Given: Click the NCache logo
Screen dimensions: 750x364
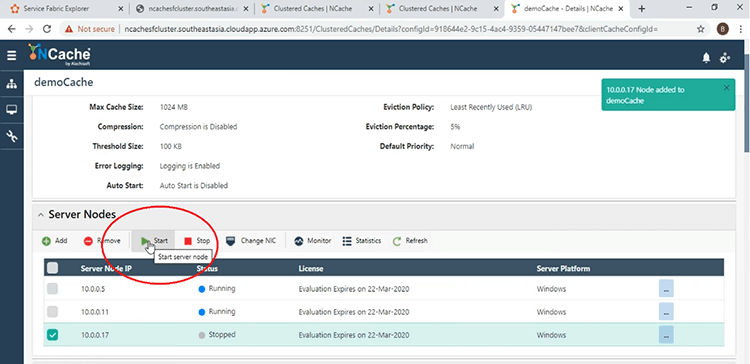Looking at the screenshot, I should coord(59,55).
